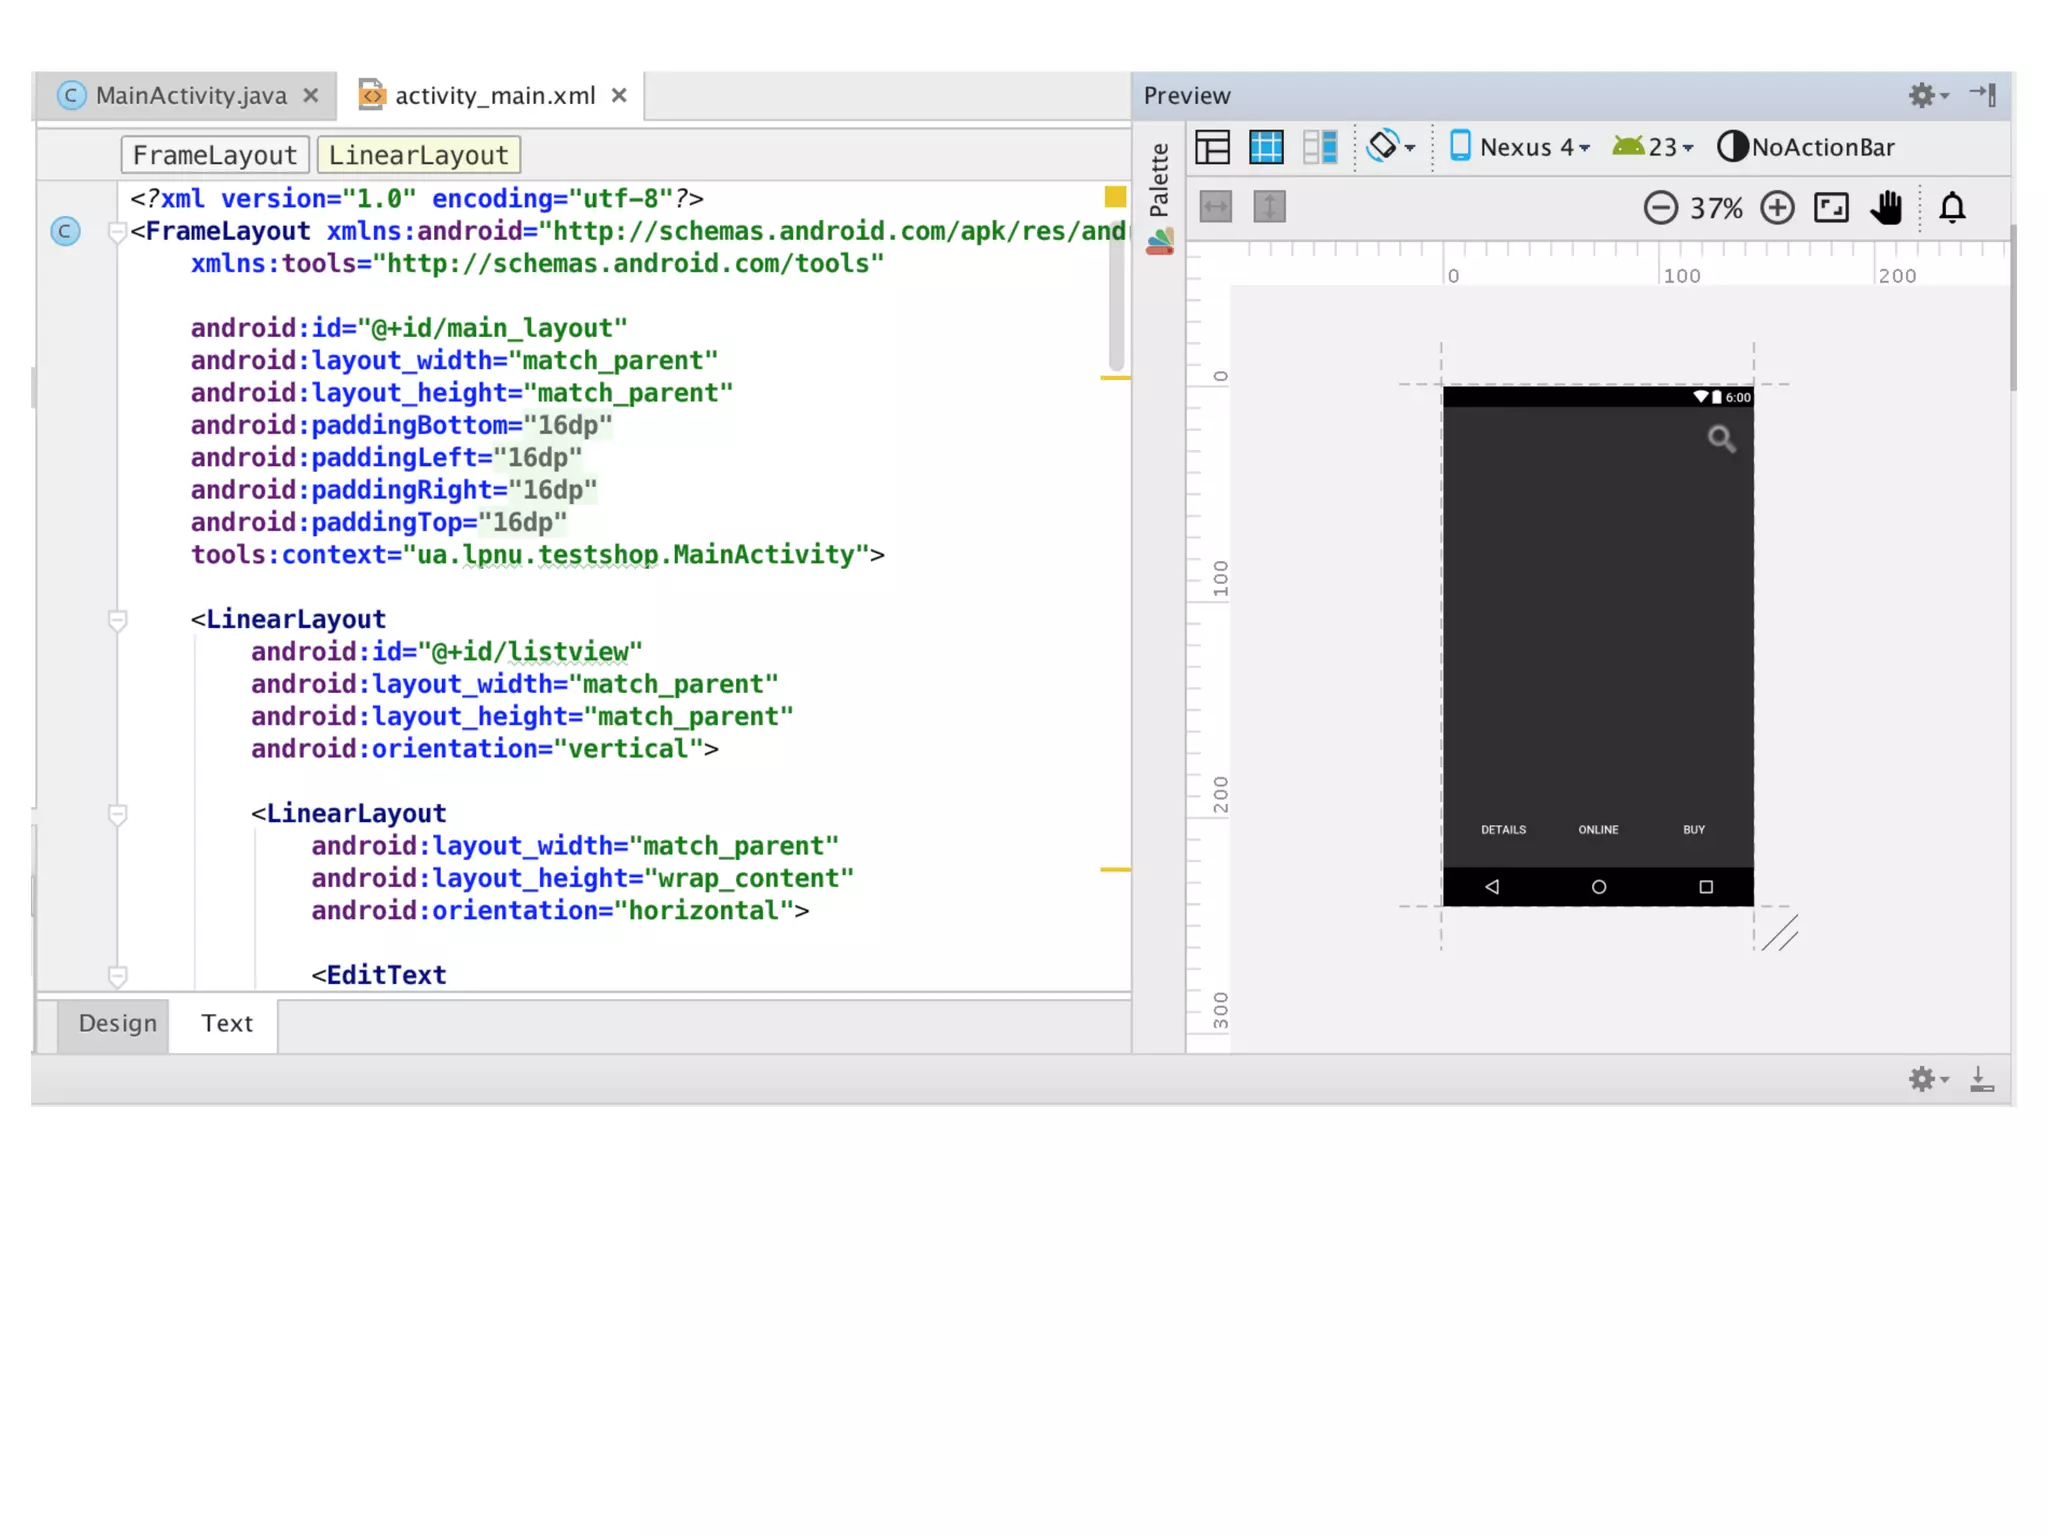Open the screen orientation dropdown
Screen dimensions: 2048x1536
1391,147
